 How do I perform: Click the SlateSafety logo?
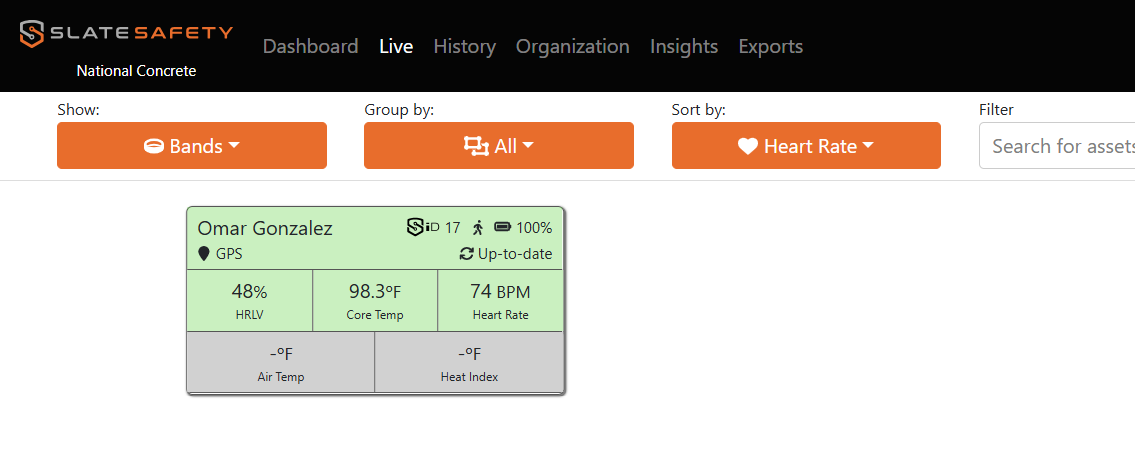pos(126,33)
